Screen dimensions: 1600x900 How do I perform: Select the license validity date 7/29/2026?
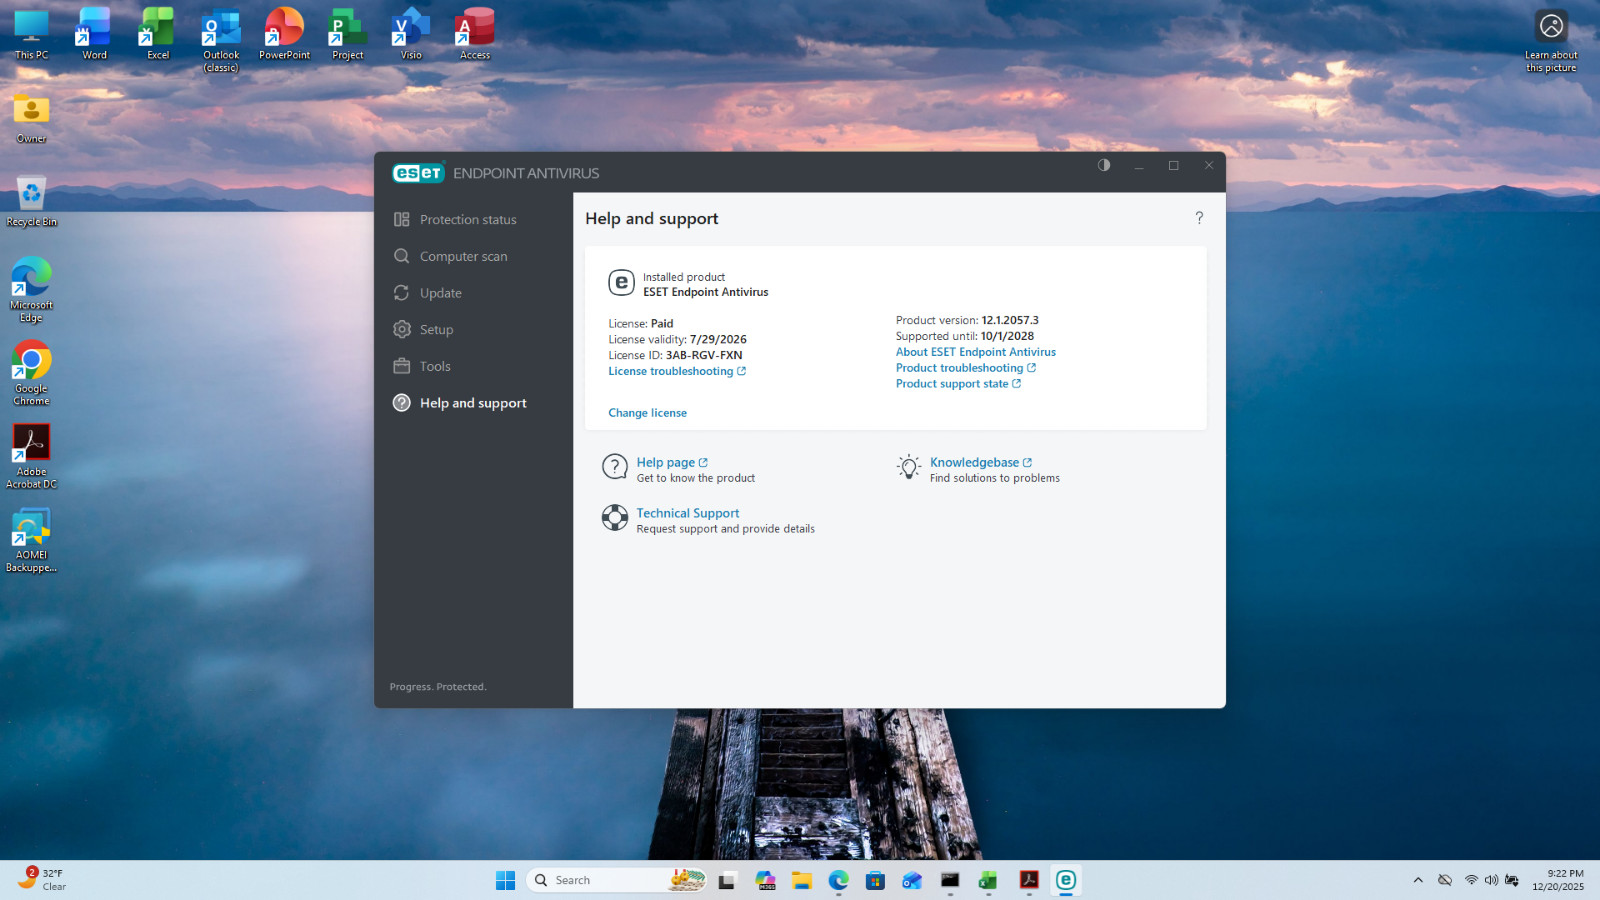(x=718, y=339)
